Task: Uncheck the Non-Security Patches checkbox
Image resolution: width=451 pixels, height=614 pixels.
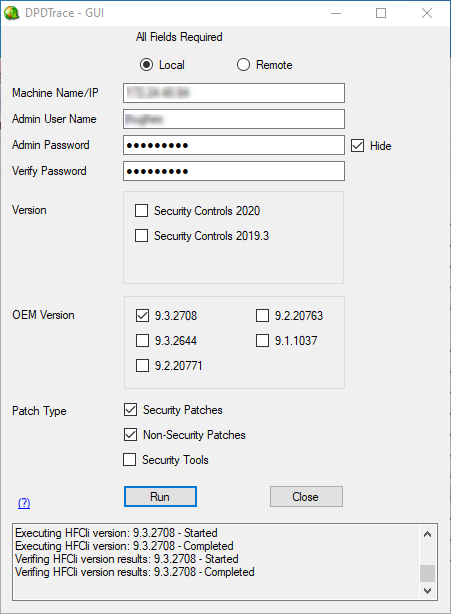Action: (x=130, y=435)
